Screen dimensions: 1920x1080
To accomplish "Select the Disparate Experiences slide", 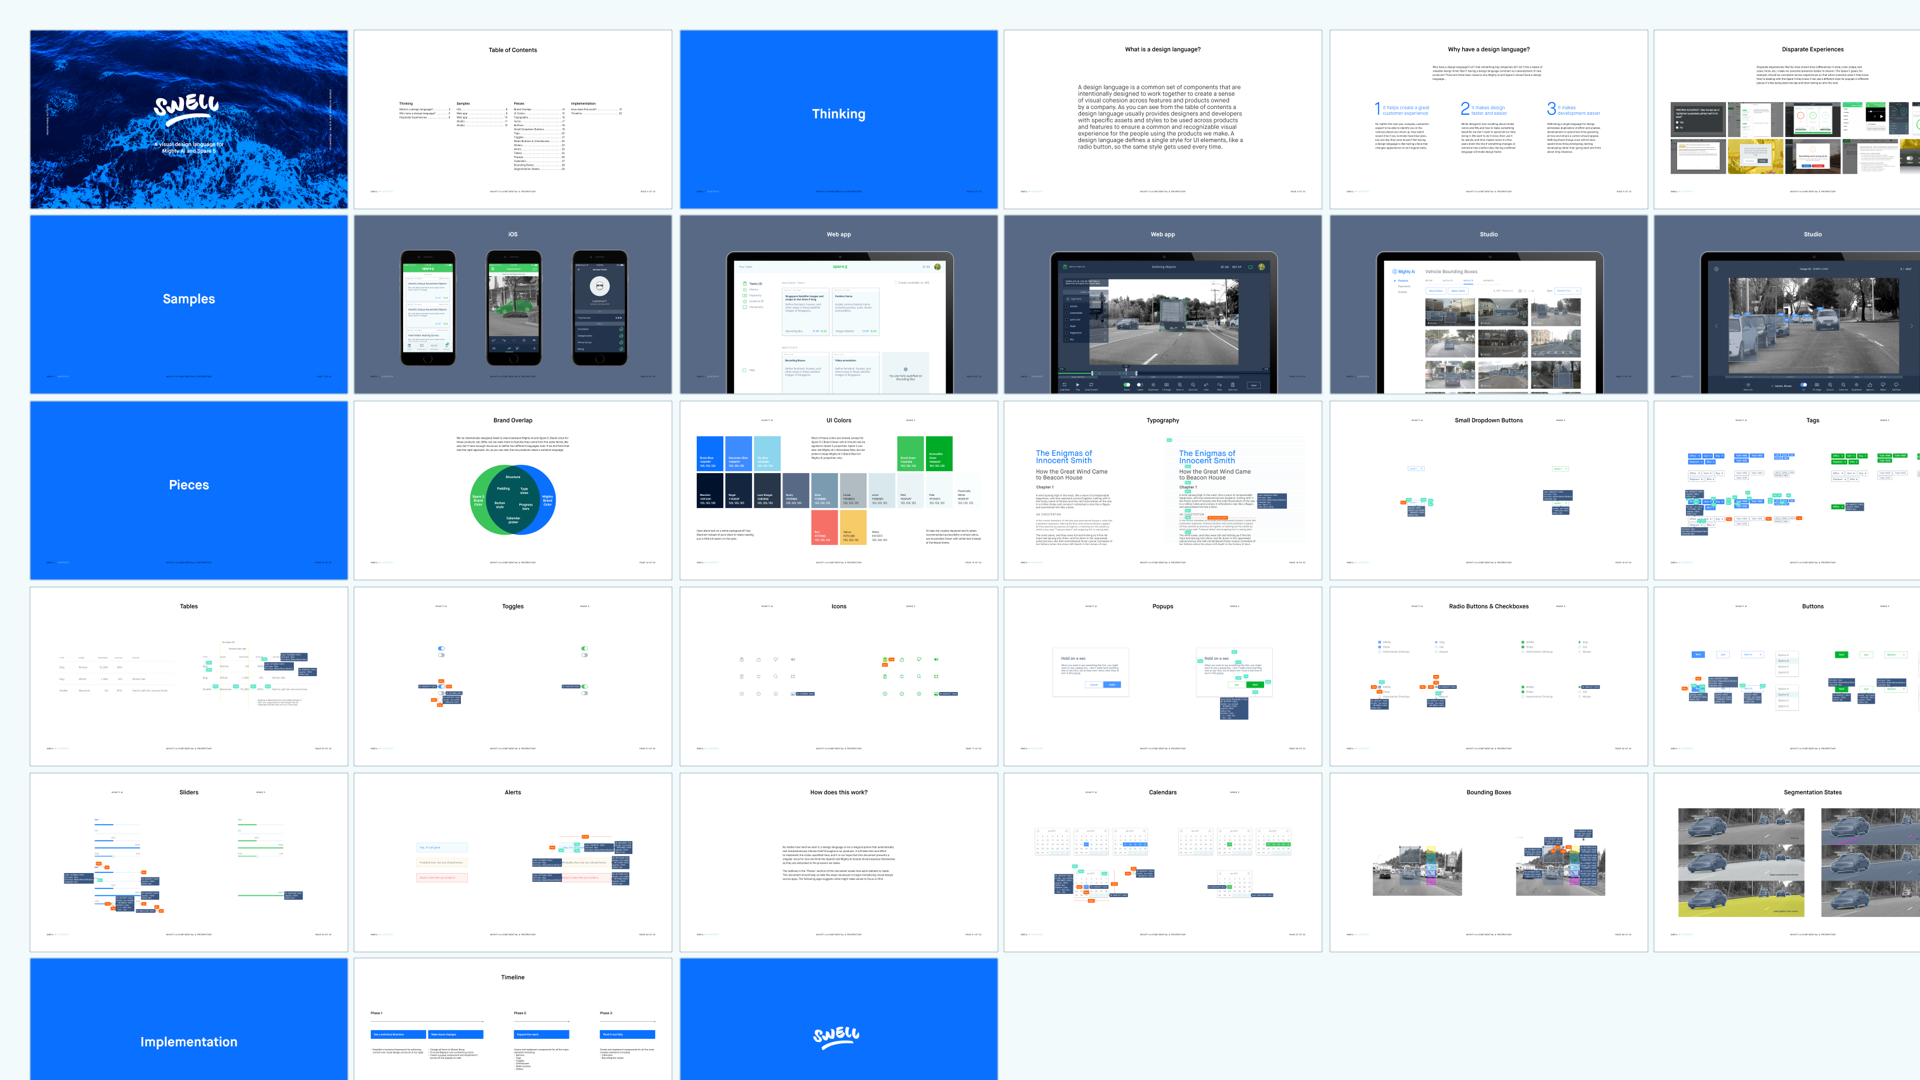I will (x=1787, y=119).
